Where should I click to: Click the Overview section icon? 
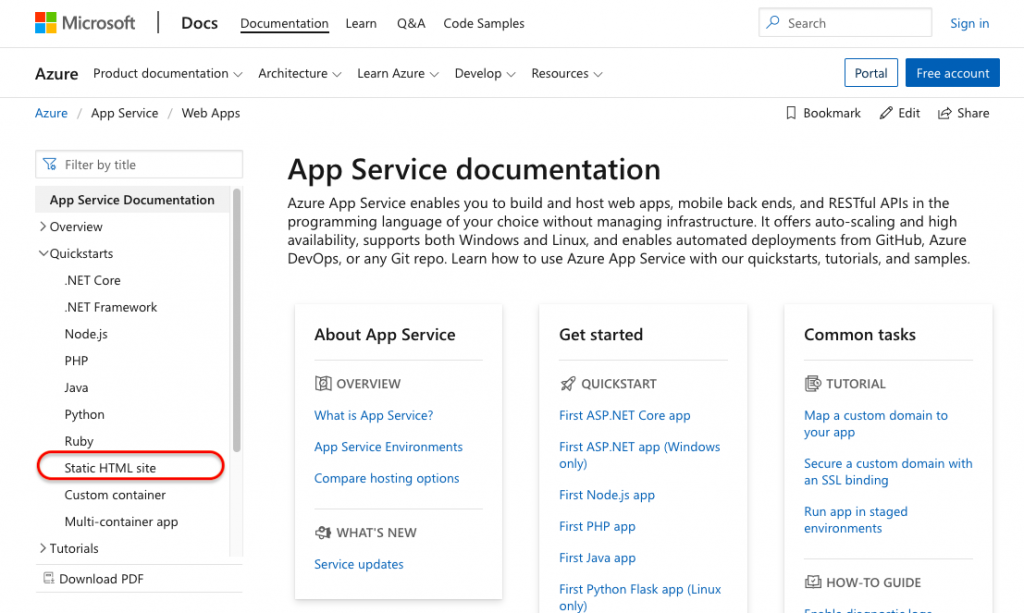(323, 383)
